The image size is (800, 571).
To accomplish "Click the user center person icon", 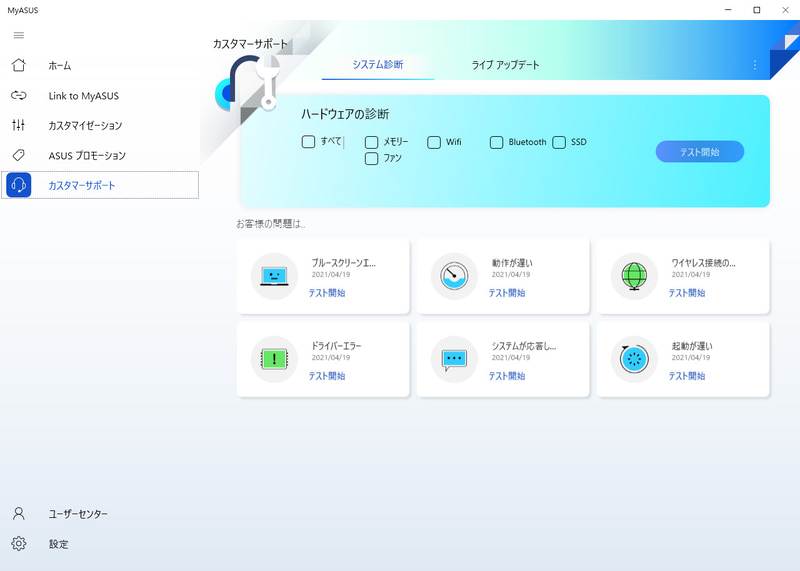I will point(19,513).
